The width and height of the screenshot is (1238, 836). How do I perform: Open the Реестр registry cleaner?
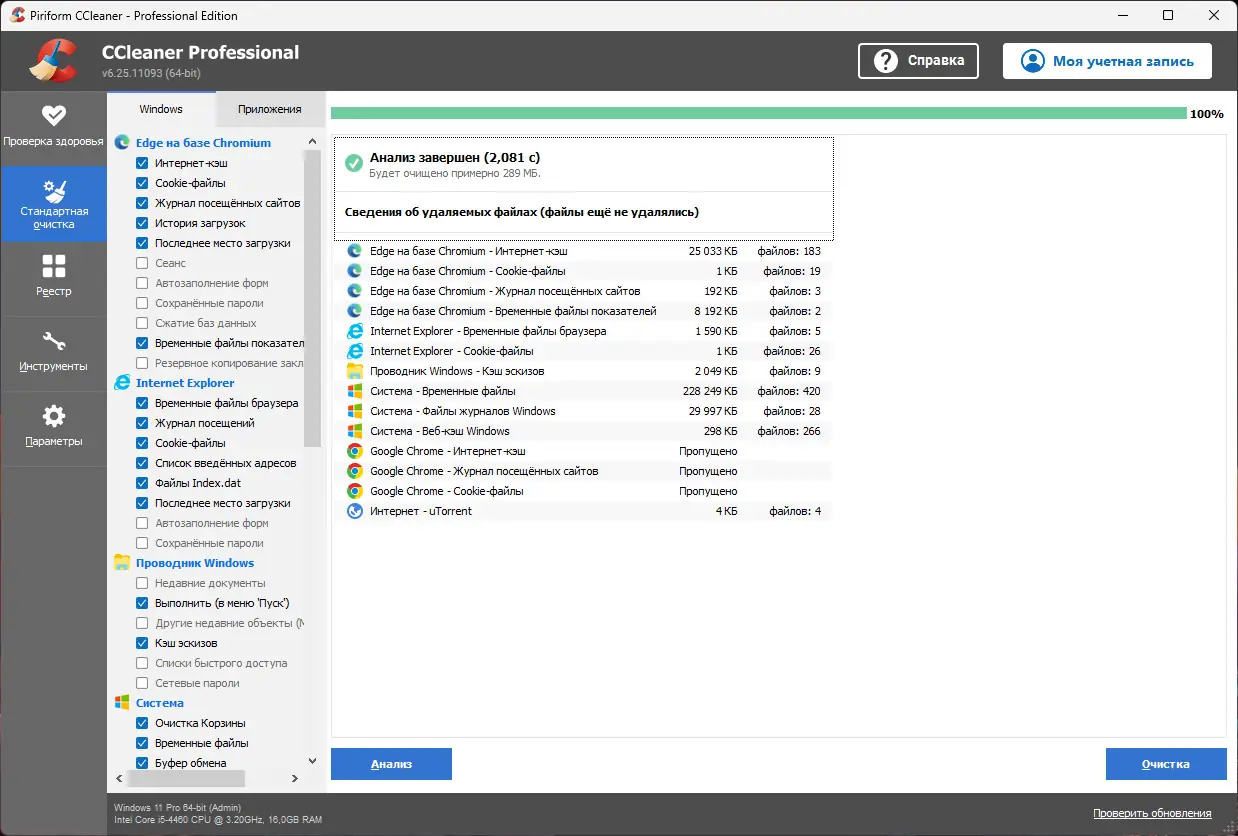53,278
